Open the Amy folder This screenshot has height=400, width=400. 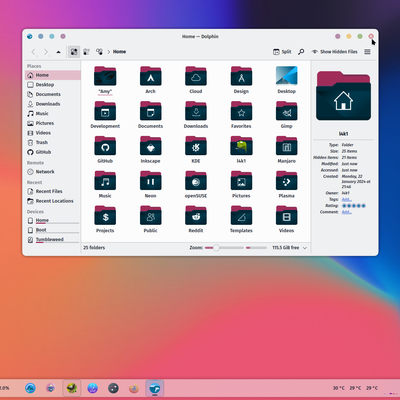pos(105,80)
